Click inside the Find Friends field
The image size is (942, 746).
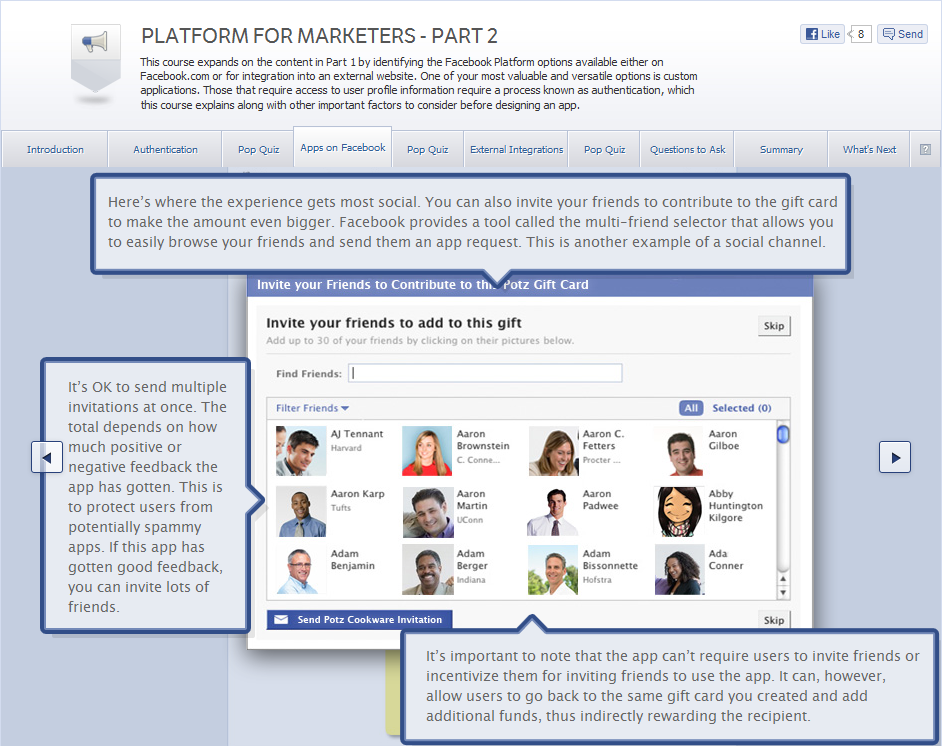(x=485, y=373)
